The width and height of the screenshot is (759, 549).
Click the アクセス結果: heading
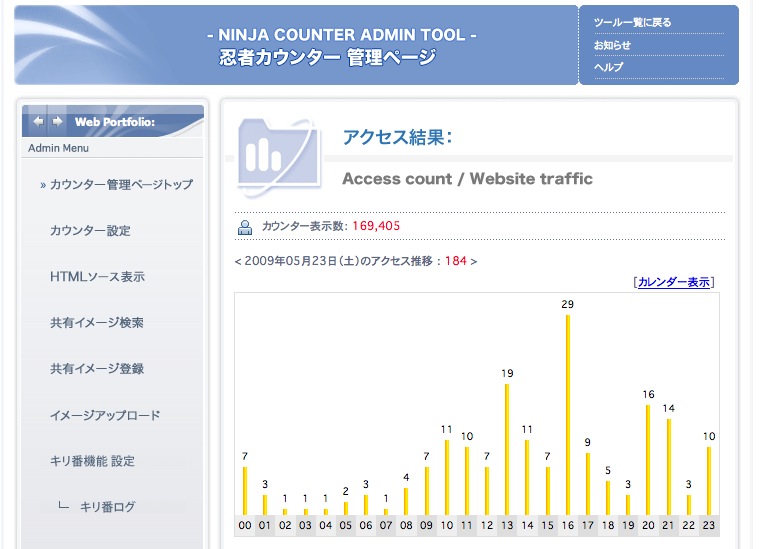click(397, 137)
